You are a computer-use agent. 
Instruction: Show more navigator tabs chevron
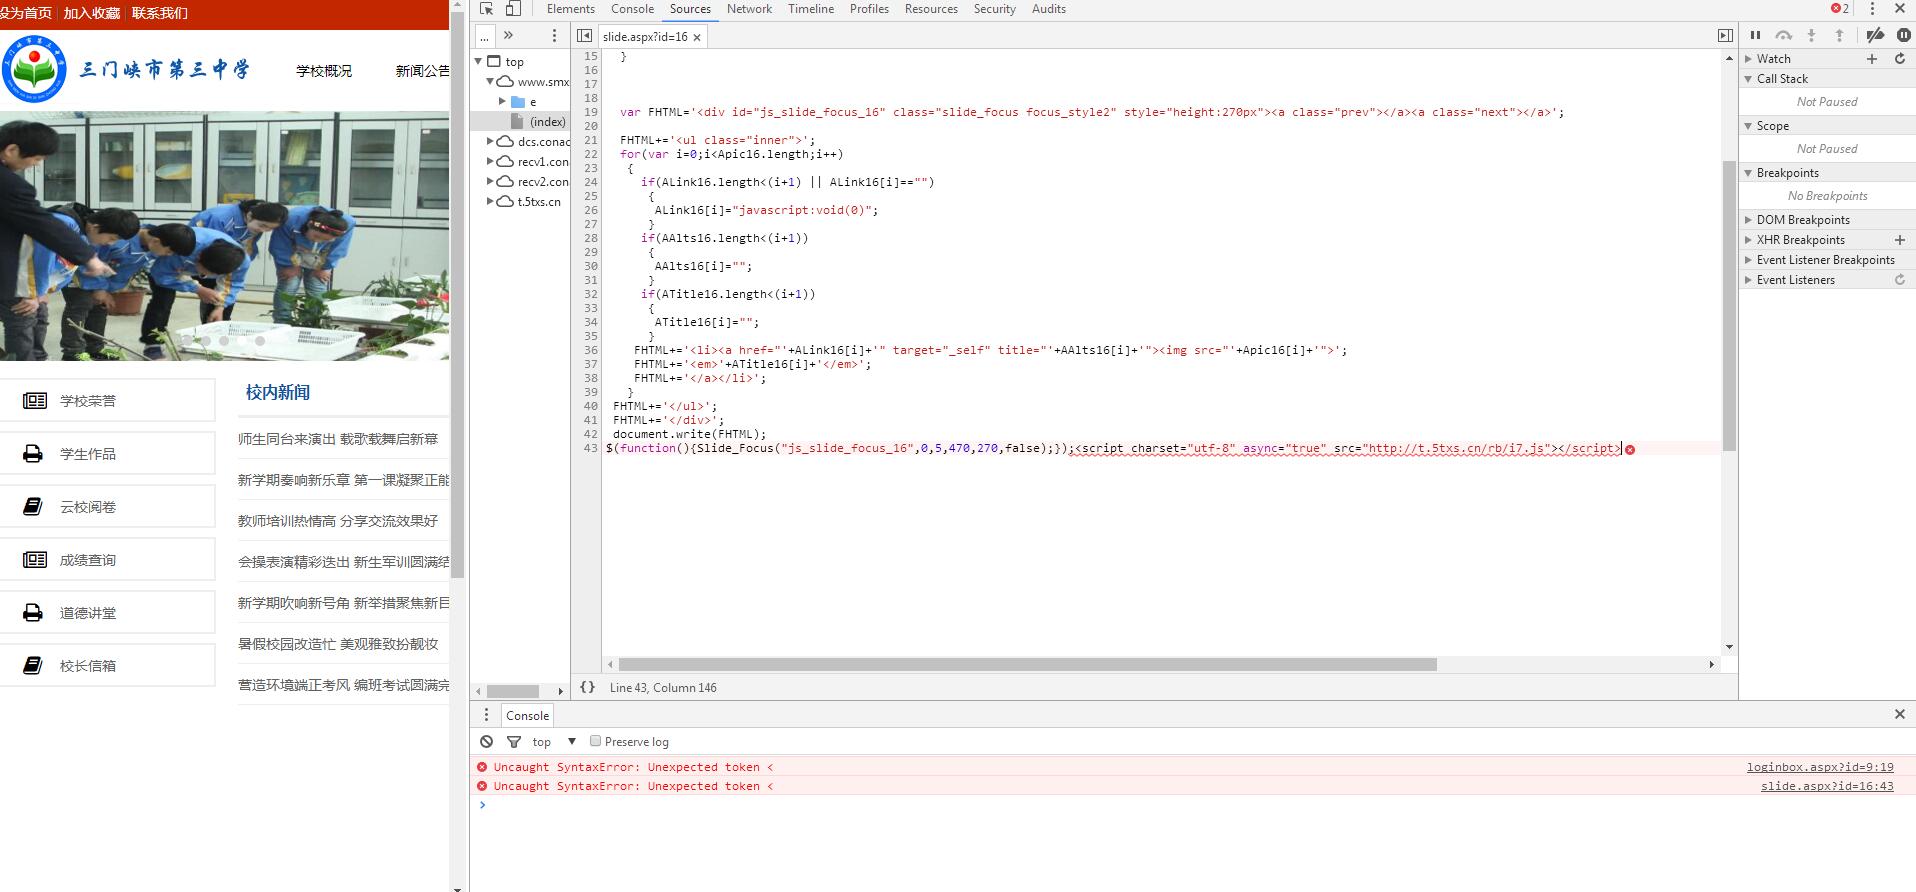tap(508, 35)
